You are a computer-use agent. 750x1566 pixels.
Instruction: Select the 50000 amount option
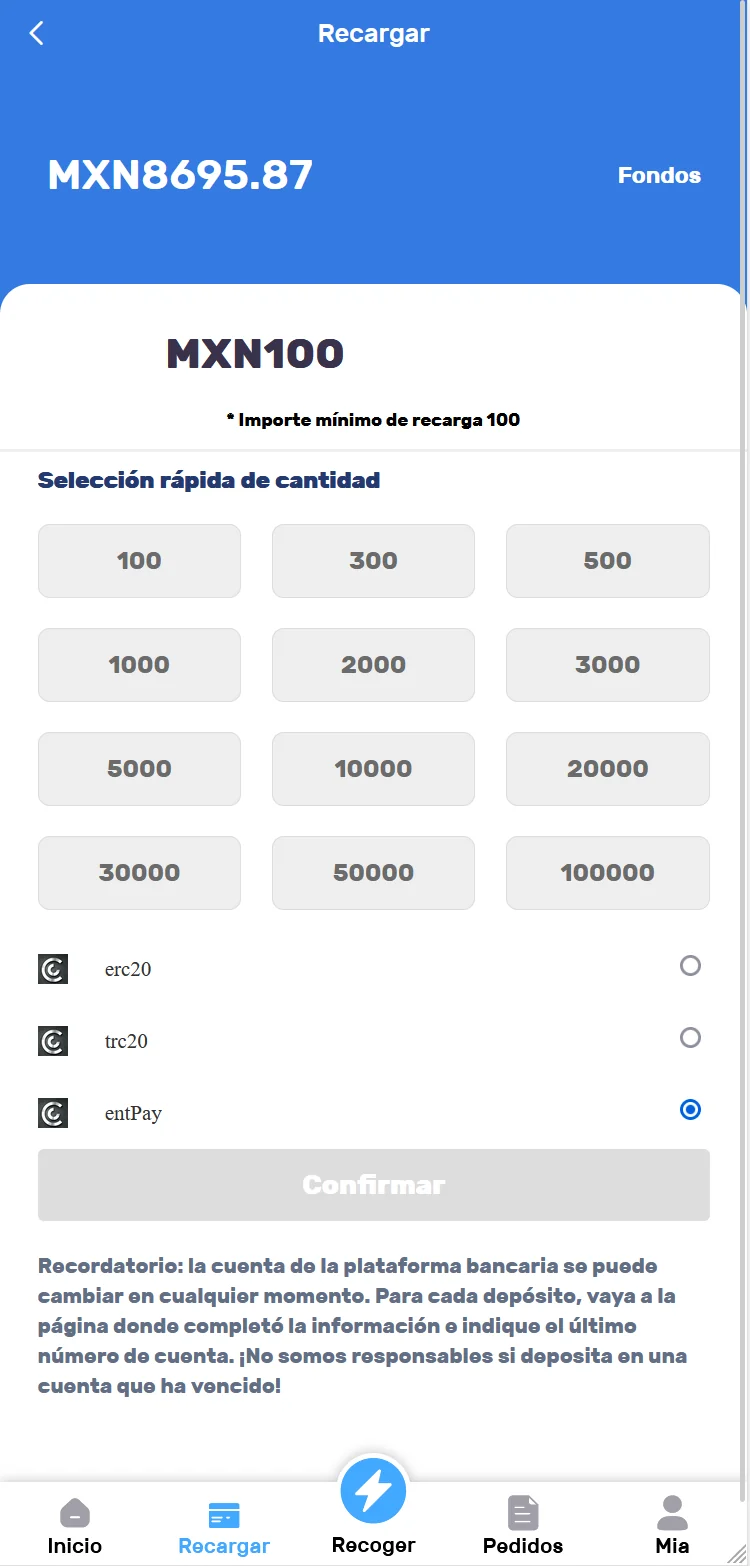(373, 873)
